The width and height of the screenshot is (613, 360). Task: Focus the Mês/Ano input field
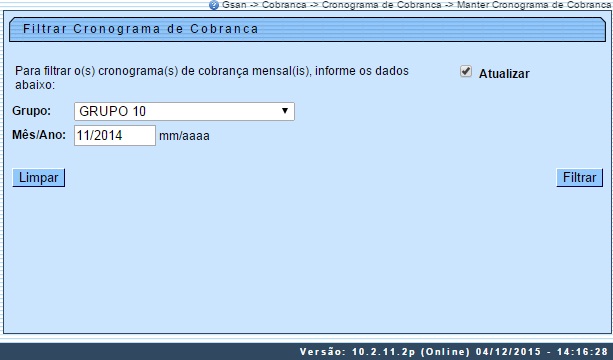pos(115,135)
